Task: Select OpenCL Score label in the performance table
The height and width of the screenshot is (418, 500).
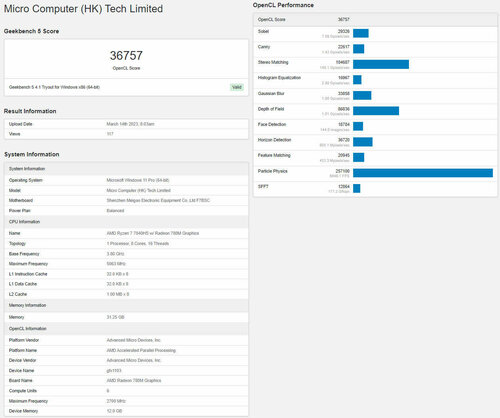Action: click(x=271, y=20)
